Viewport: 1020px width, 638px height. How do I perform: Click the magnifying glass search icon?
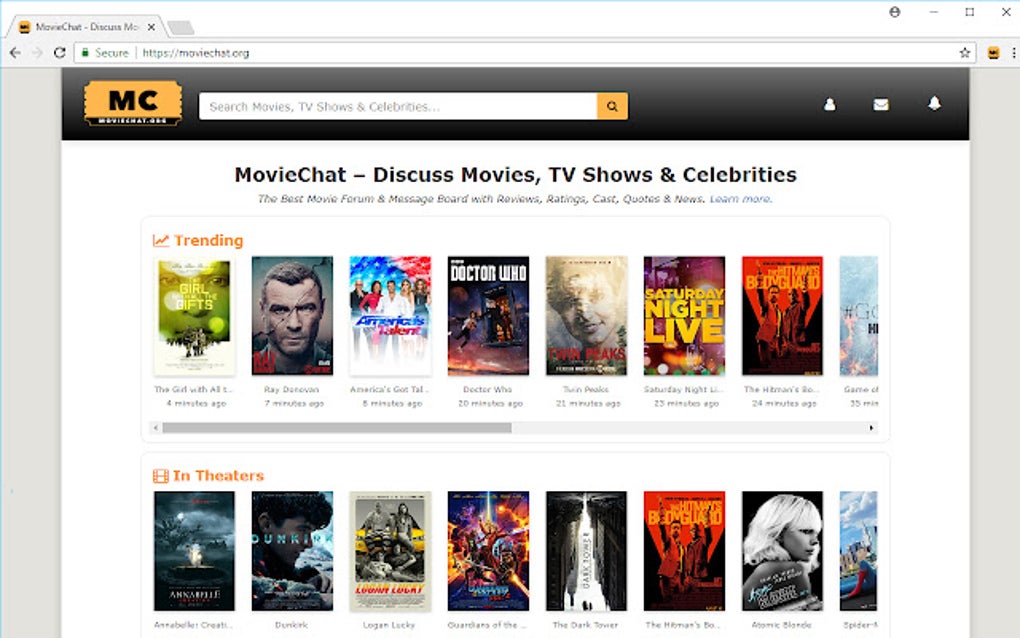pyautogui.click(x=611, y=105)
